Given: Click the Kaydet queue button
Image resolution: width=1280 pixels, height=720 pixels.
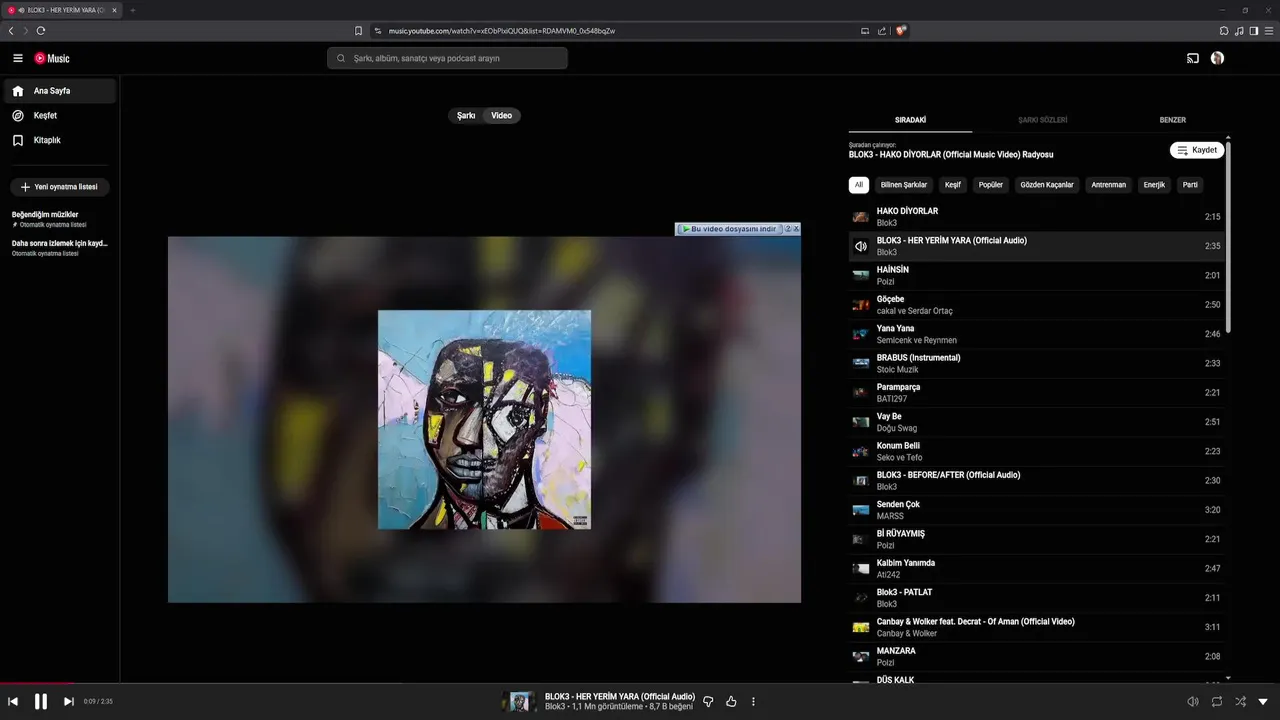Looking at the screenshot, I should (x=1197, y=150).
